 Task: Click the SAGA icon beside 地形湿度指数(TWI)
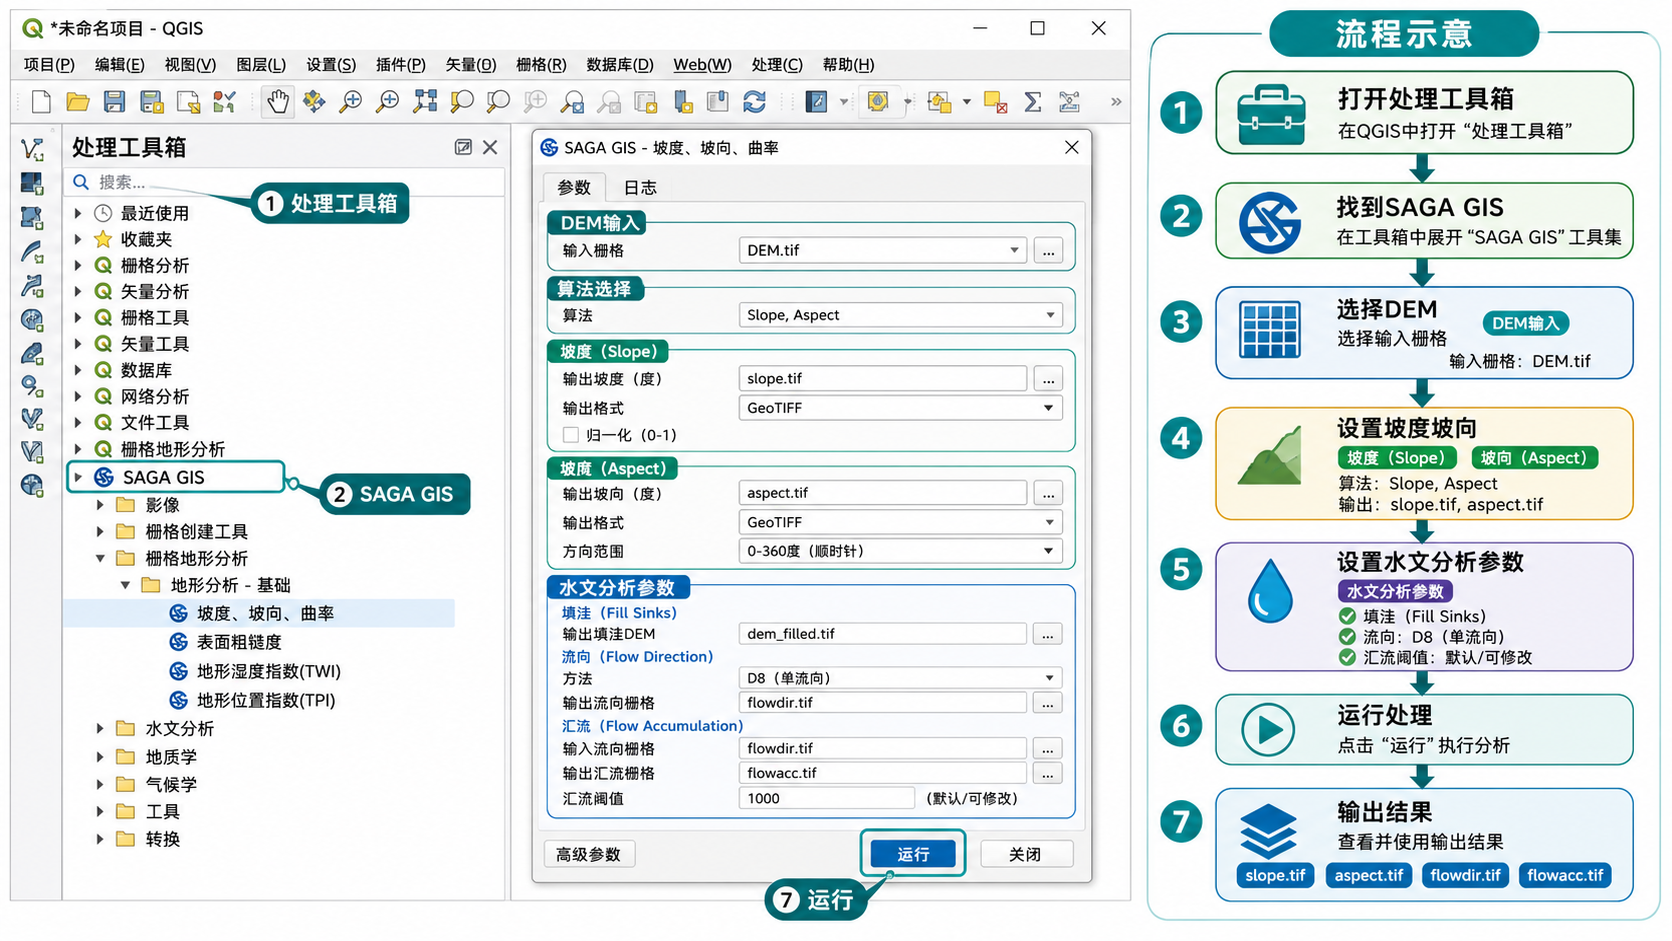pyautogui.click(x=179, y=671)
